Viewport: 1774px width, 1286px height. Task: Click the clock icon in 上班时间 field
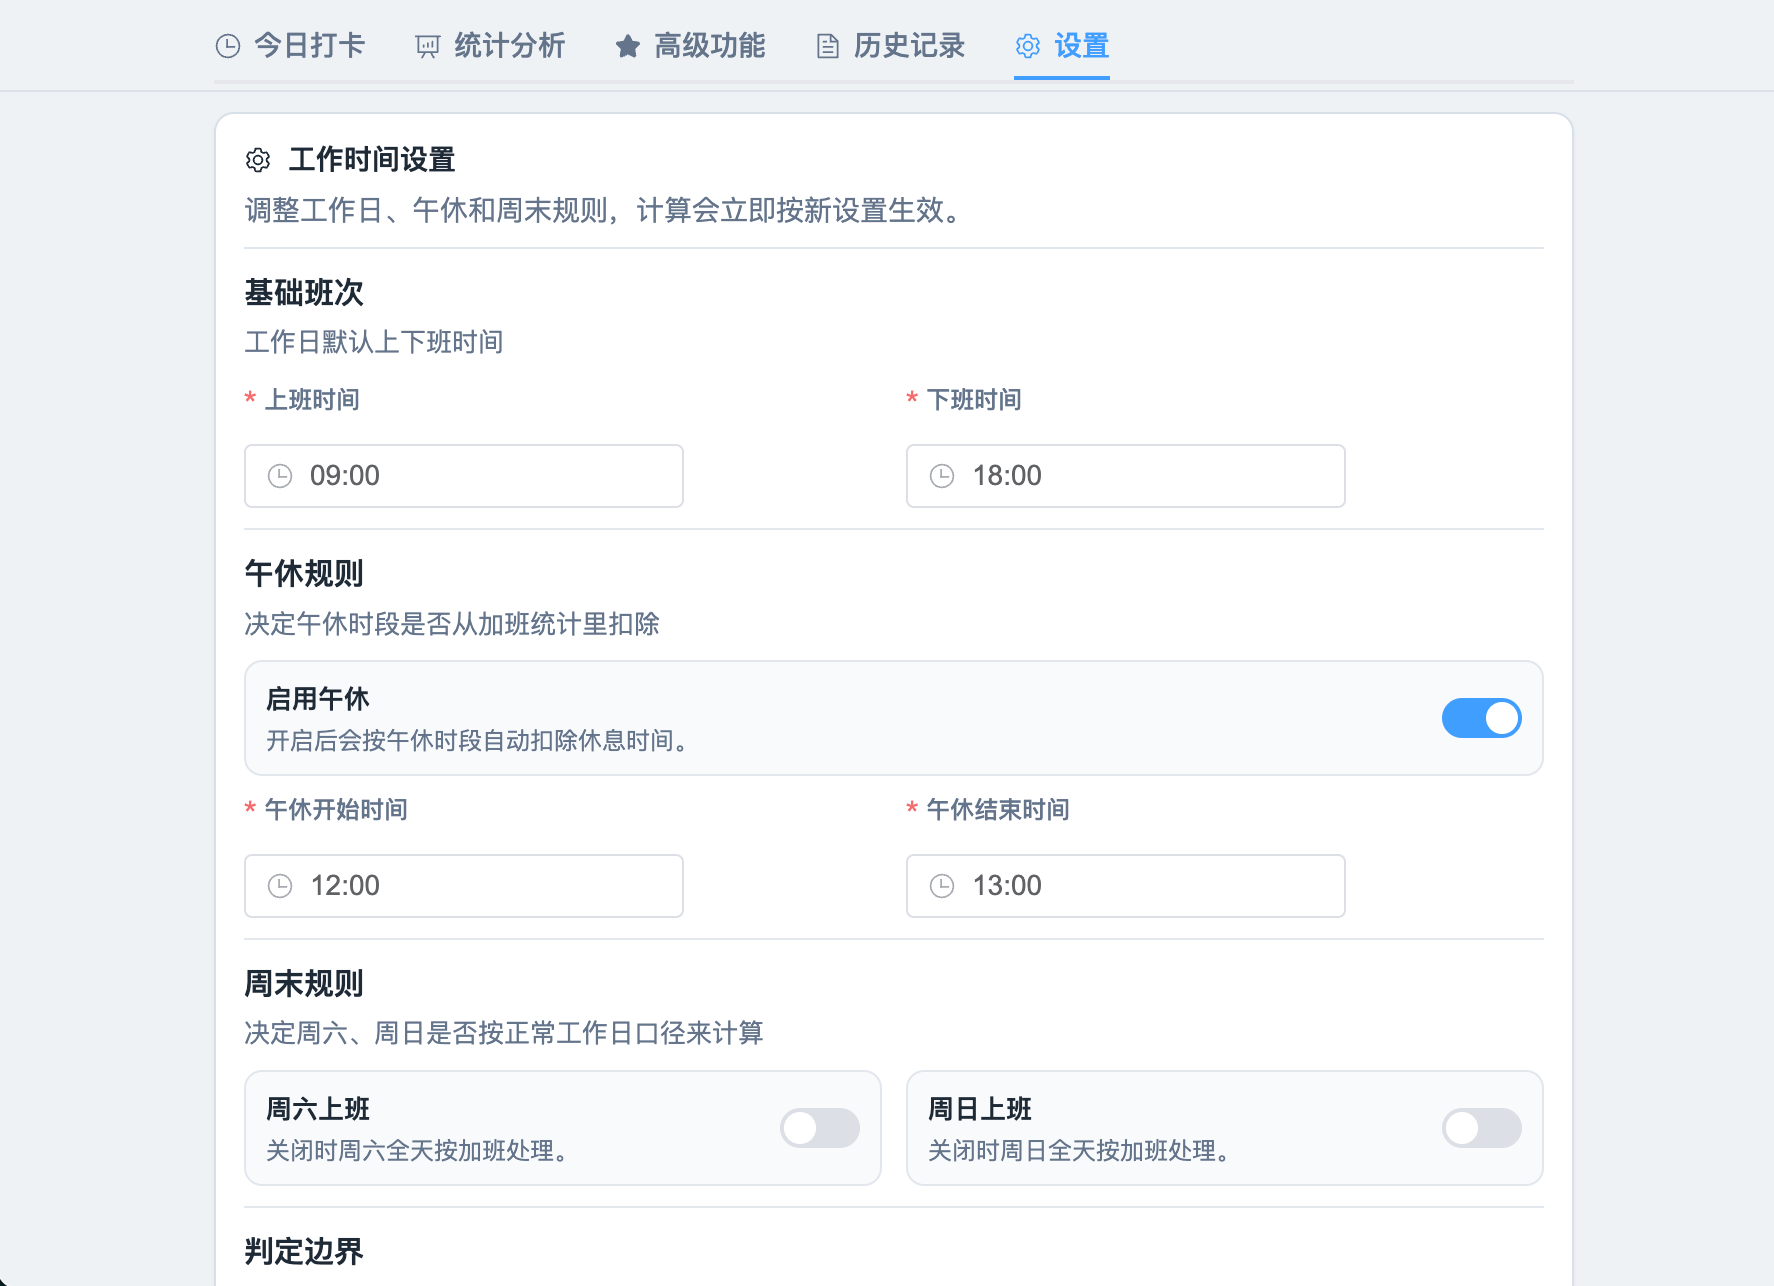pos(280,476)
